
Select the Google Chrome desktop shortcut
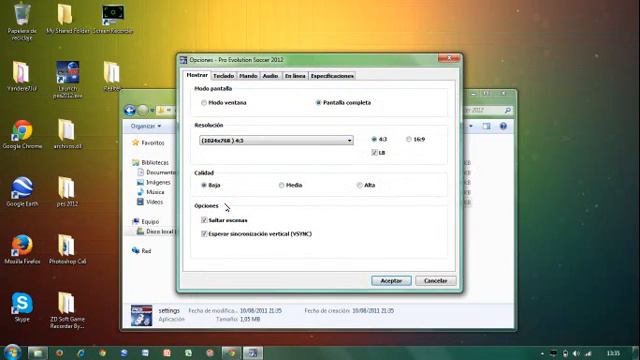tap(22, 134)
